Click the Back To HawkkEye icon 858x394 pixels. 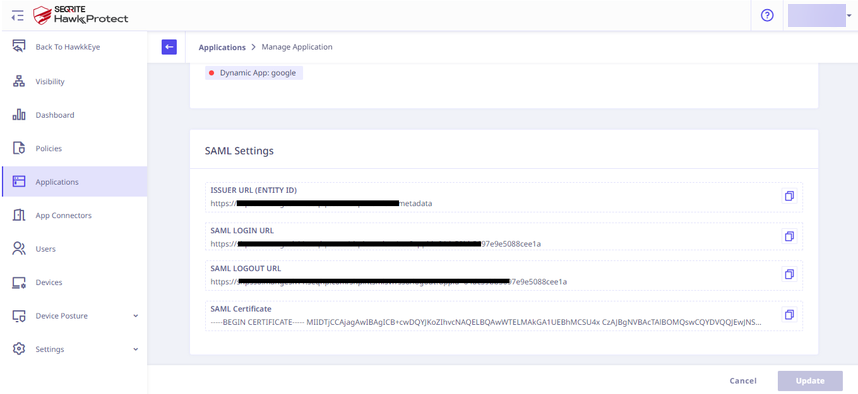(x=19, y=47)
